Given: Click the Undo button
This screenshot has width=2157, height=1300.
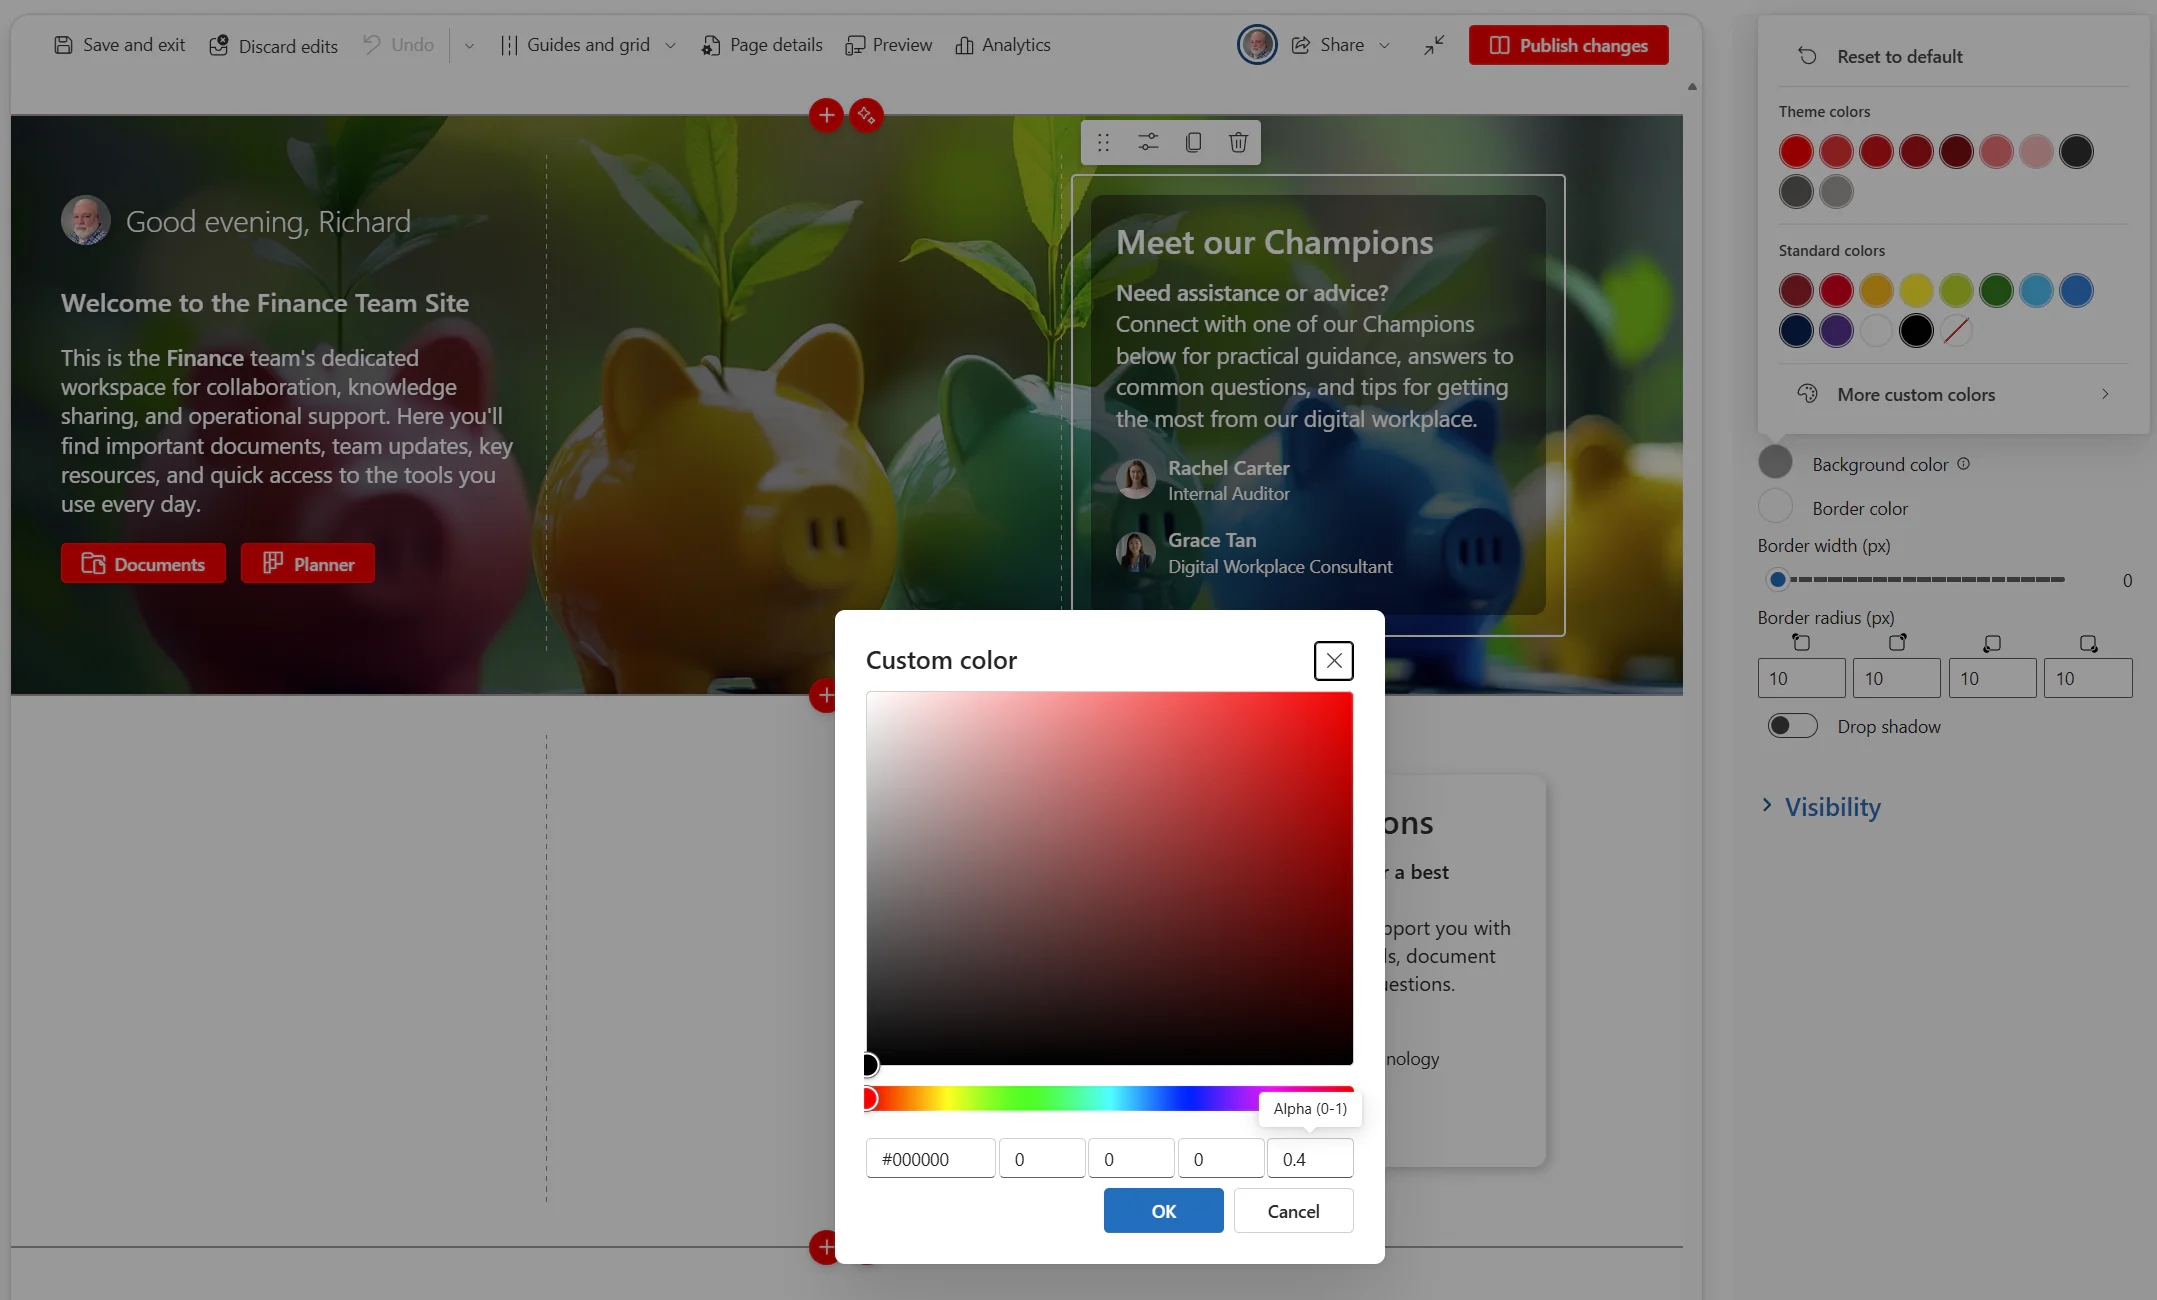Looking at the screenshot, I should click(398, 45).
